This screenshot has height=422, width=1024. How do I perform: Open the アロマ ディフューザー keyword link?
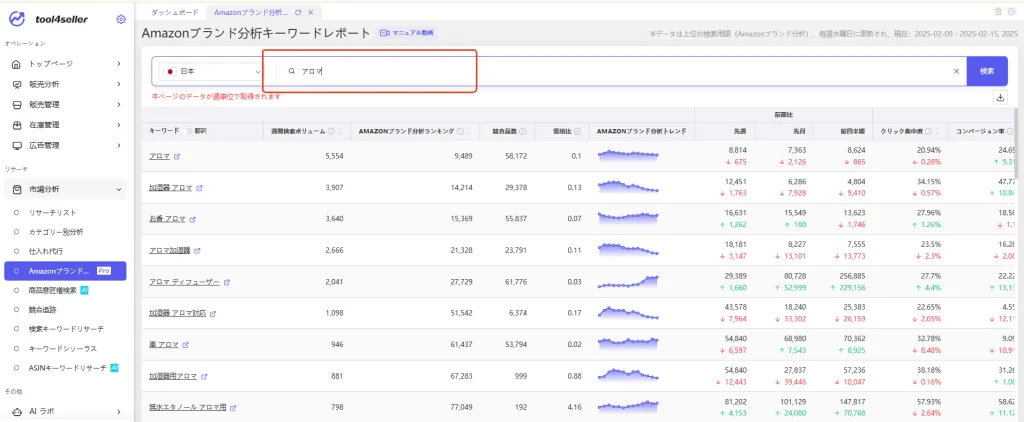pos(184,282)
